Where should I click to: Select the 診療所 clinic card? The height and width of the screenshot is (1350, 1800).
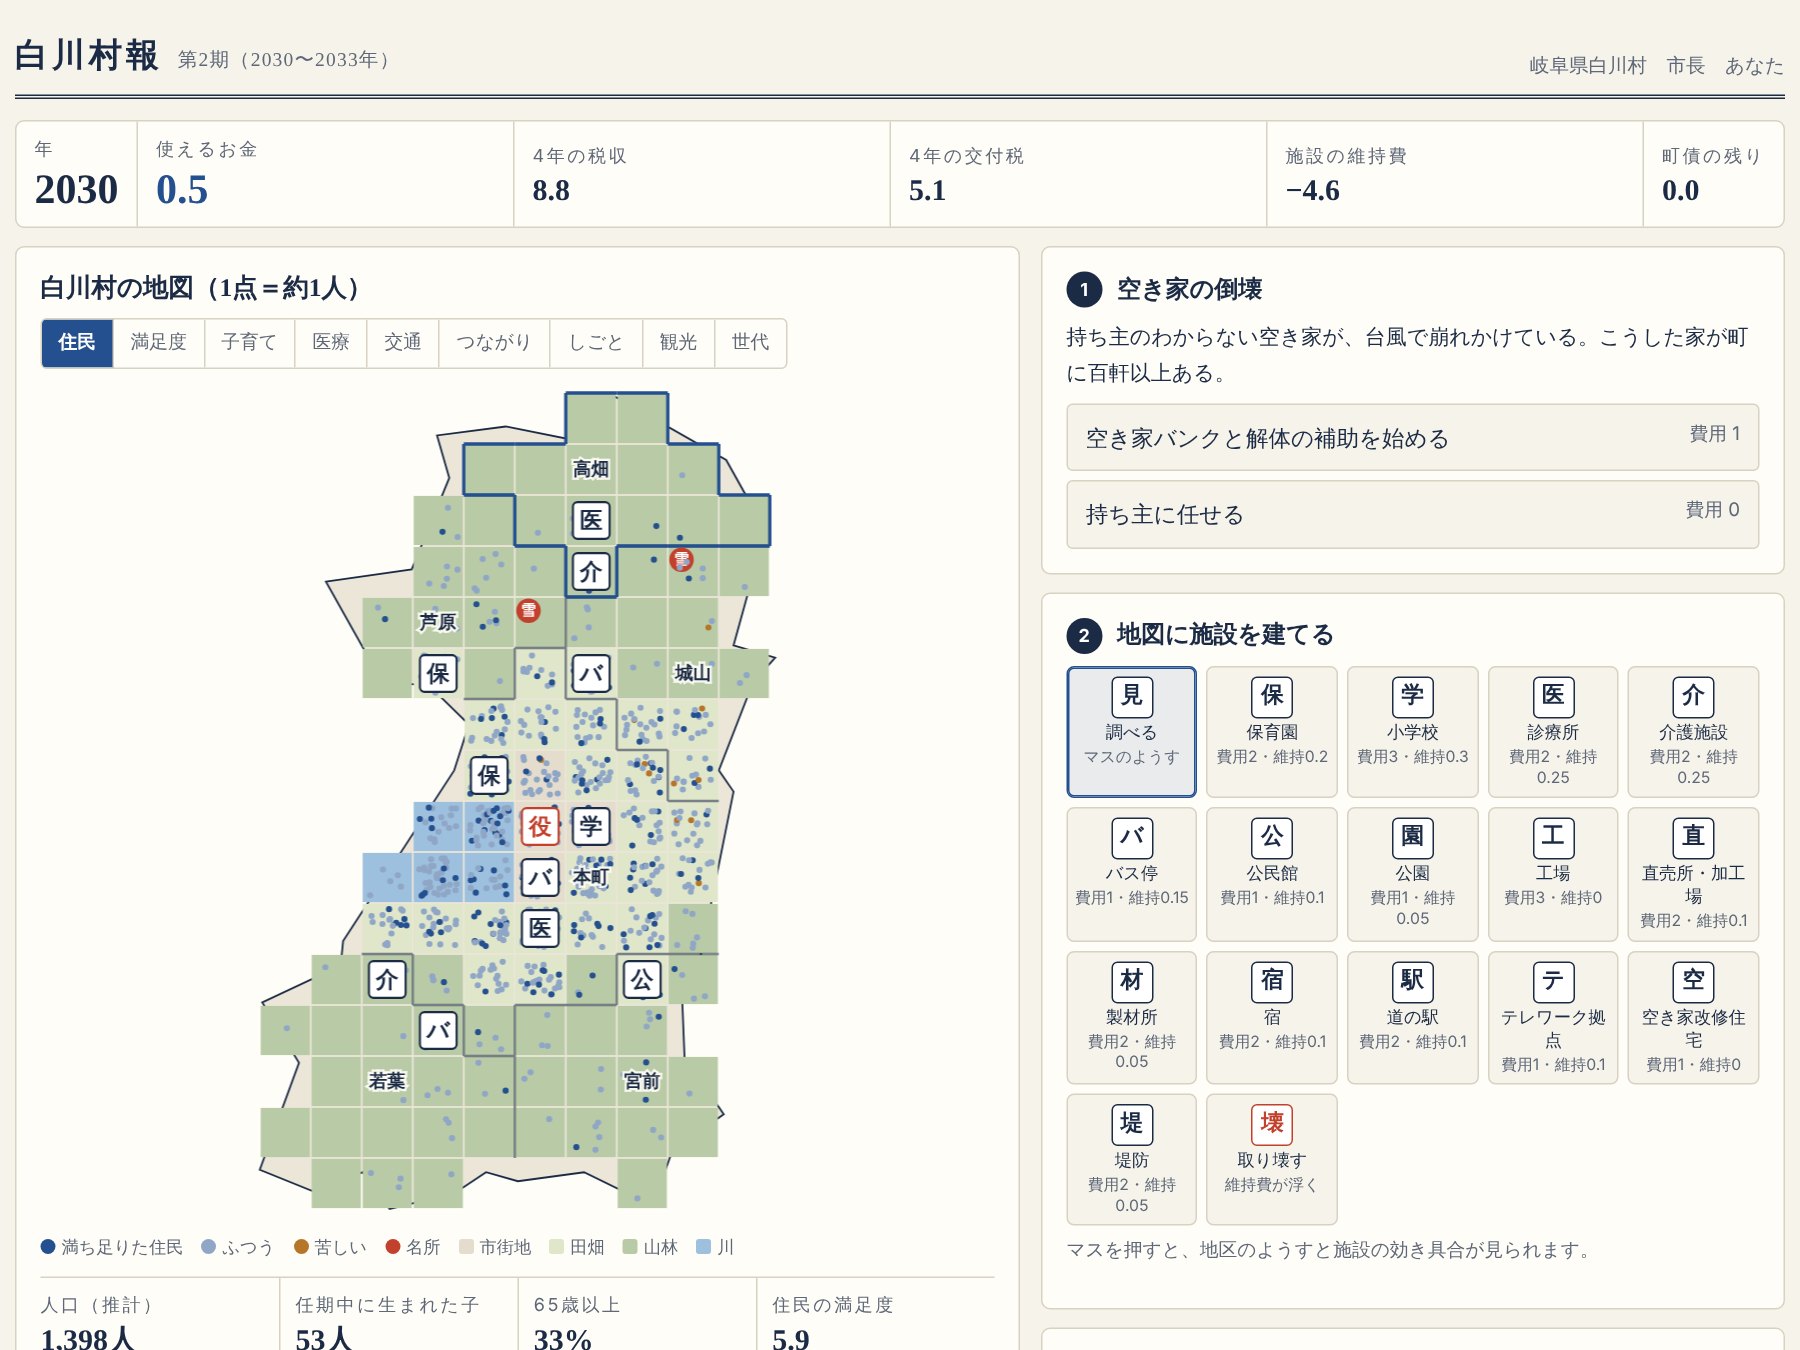pos(1553,731)
